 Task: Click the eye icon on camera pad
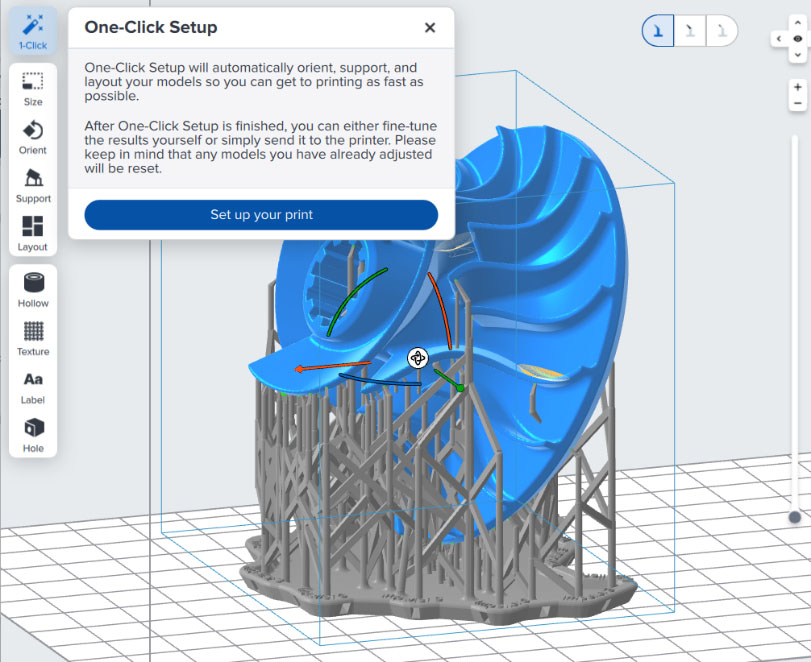point(798,39)
